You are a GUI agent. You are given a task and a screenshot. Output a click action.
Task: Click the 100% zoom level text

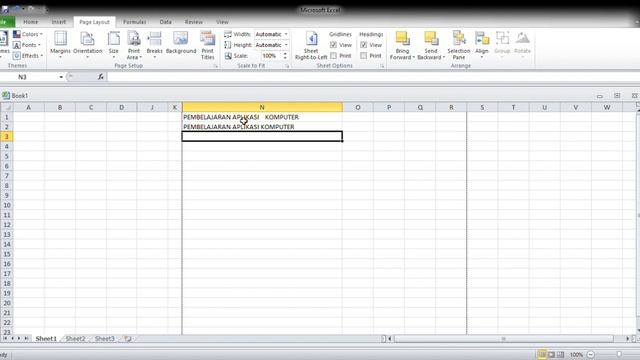coord(576,355)
